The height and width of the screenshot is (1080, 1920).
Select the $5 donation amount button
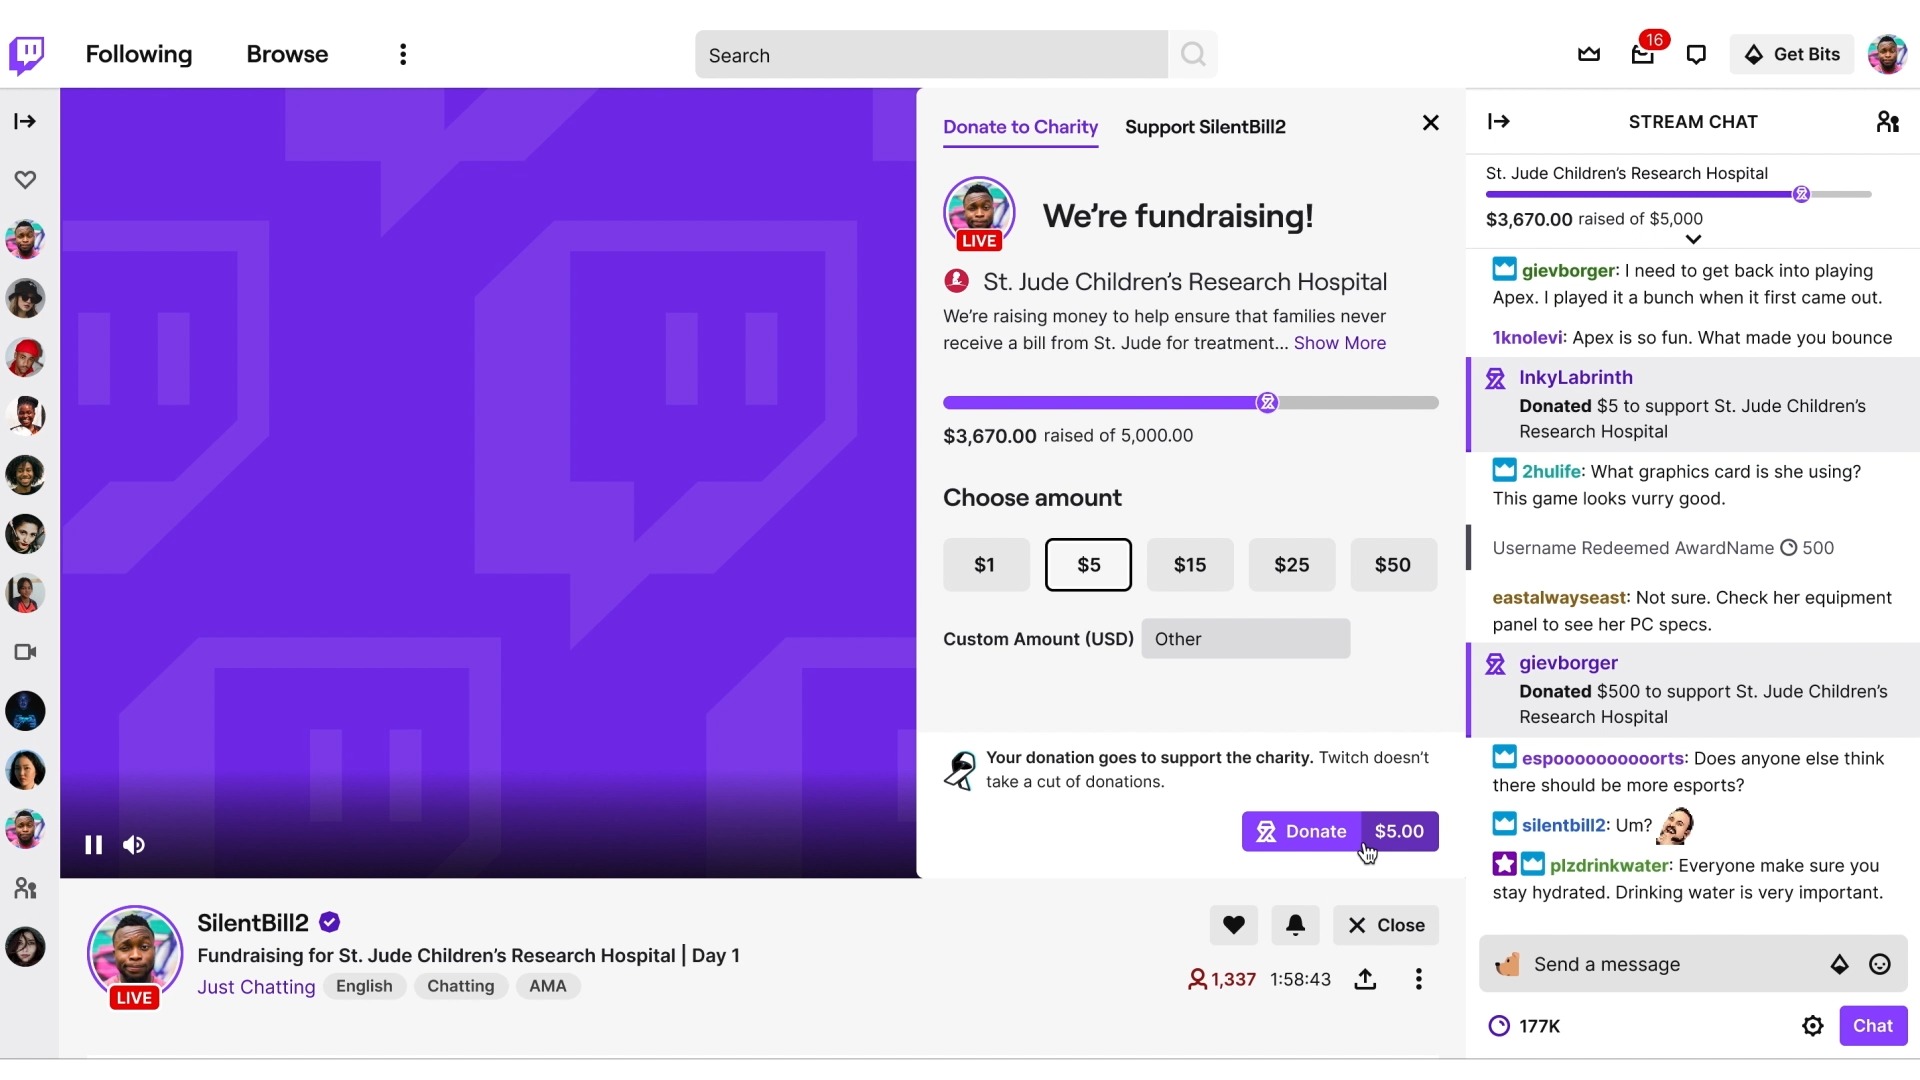pyautogui.click(x=1088, y=564)
